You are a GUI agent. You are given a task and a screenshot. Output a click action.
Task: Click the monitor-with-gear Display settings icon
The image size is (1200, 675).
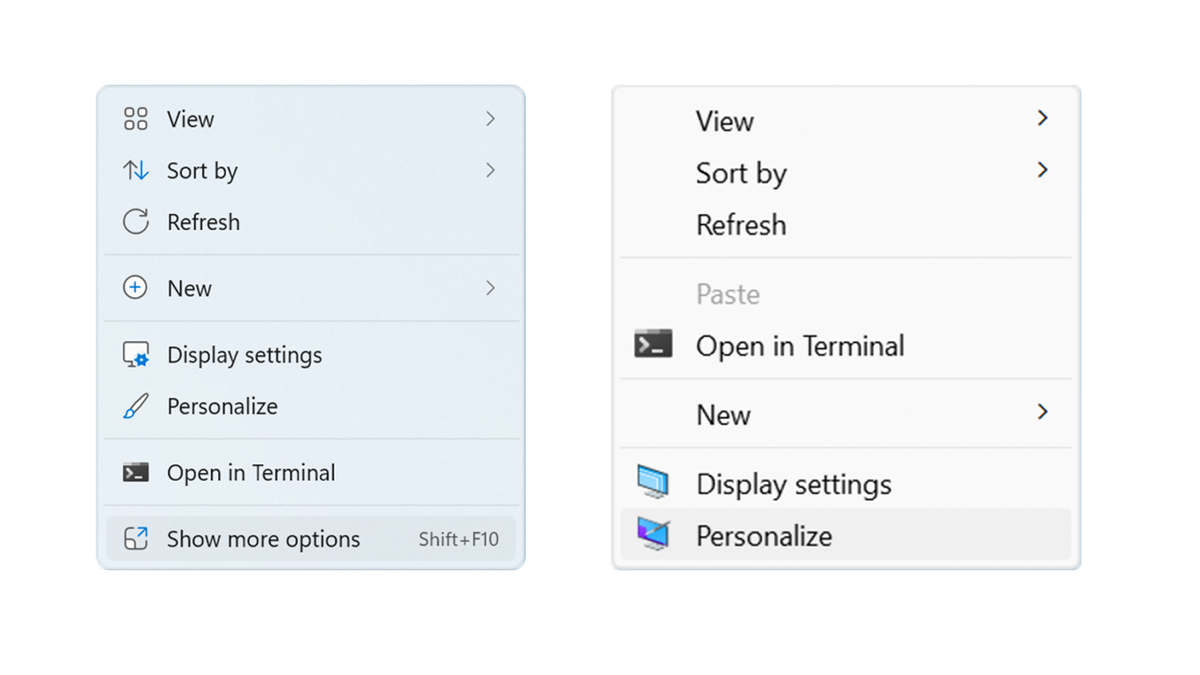click(x=135, y=355)
